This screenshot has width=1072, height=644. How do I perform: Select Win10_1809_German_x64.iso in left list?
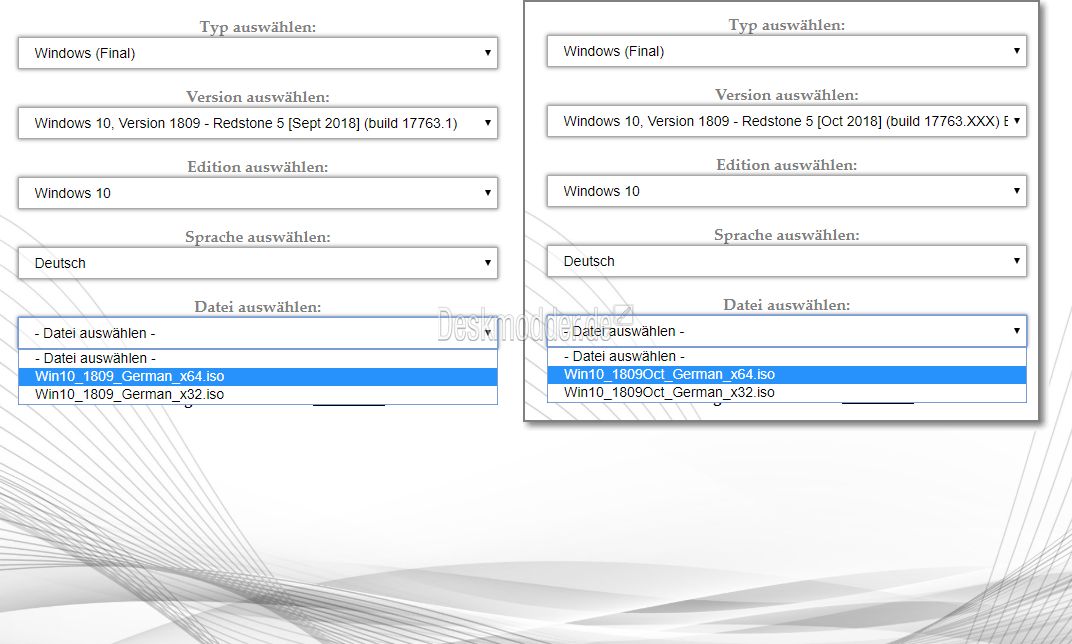pos(258,377)
